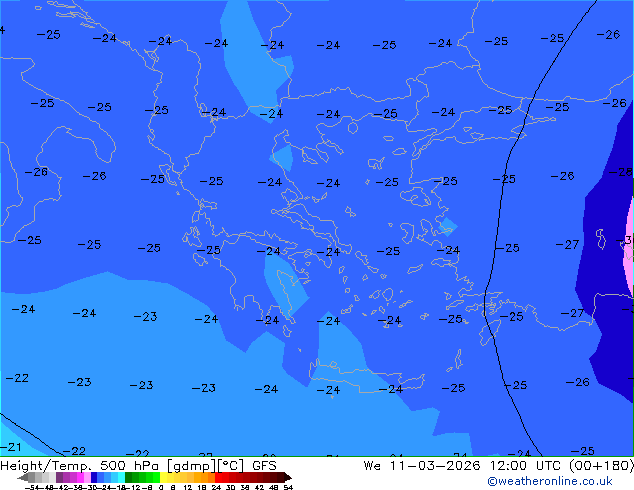634x490 pixels.
Task: Click the '54' label on legend scale
Action: click(288, 487)
